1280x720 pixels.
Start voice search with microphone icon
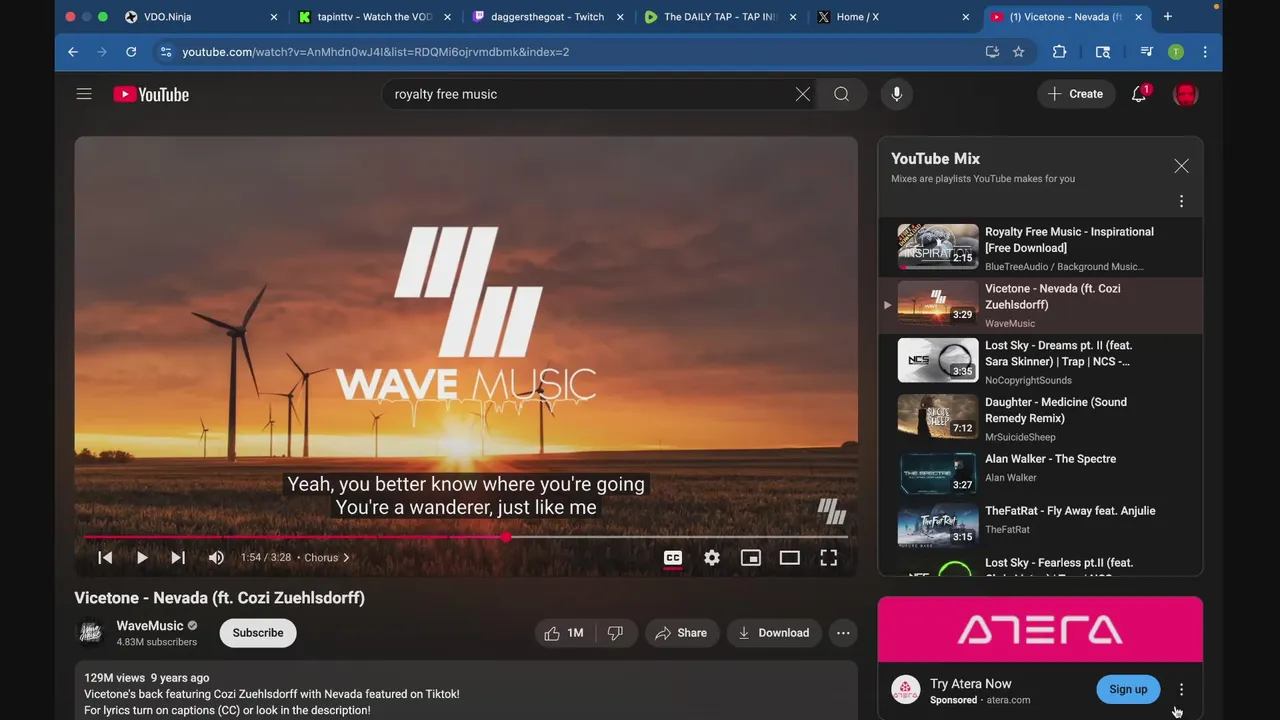pos(897,94)
